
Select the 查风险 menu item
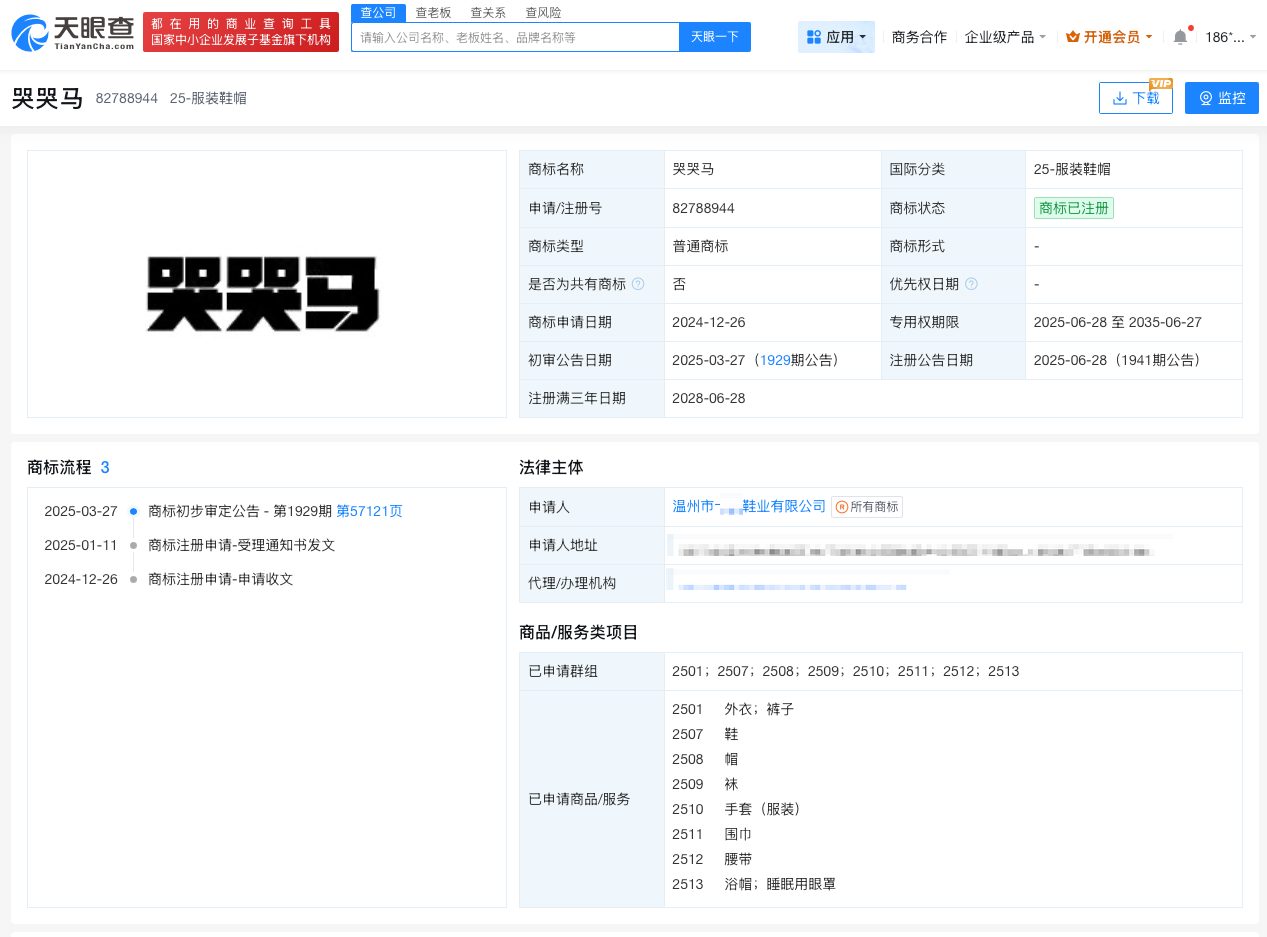[543, 12]
